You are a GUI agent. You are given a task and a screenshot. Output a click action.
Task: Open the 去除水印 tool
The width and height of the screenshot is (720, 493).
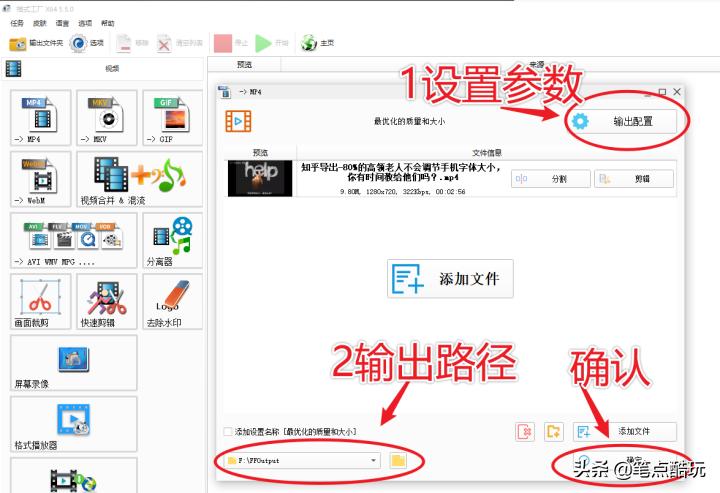(x=173, y=302)
